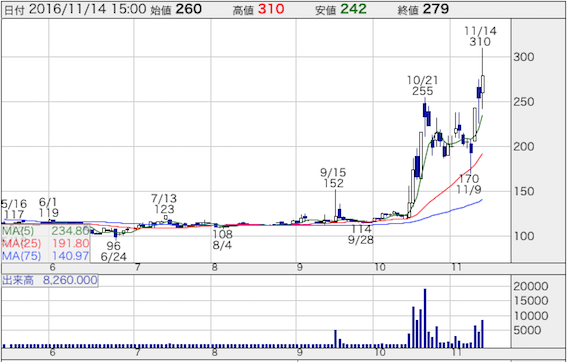
Task: Click the 9/15 152 spike annotation
Action: [333, 177]
